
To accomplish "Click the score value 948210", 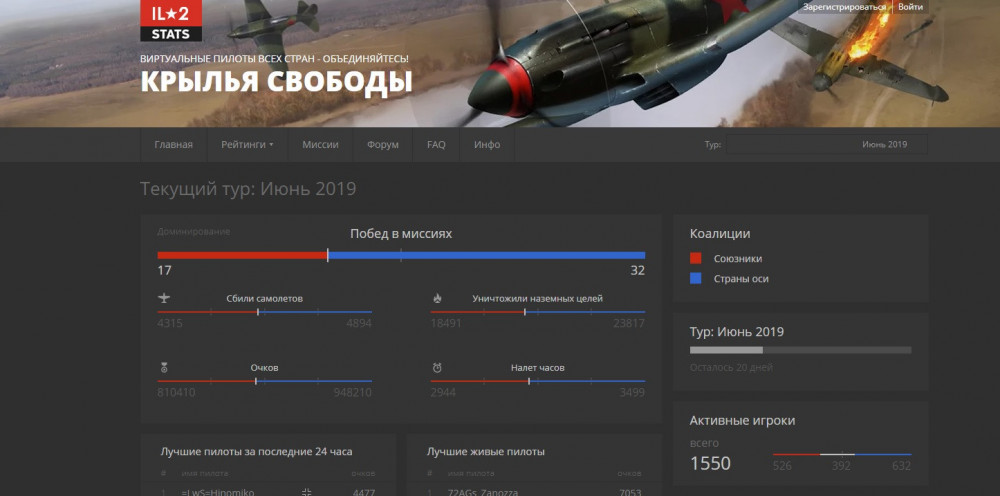I will click(x=353, y=392).
